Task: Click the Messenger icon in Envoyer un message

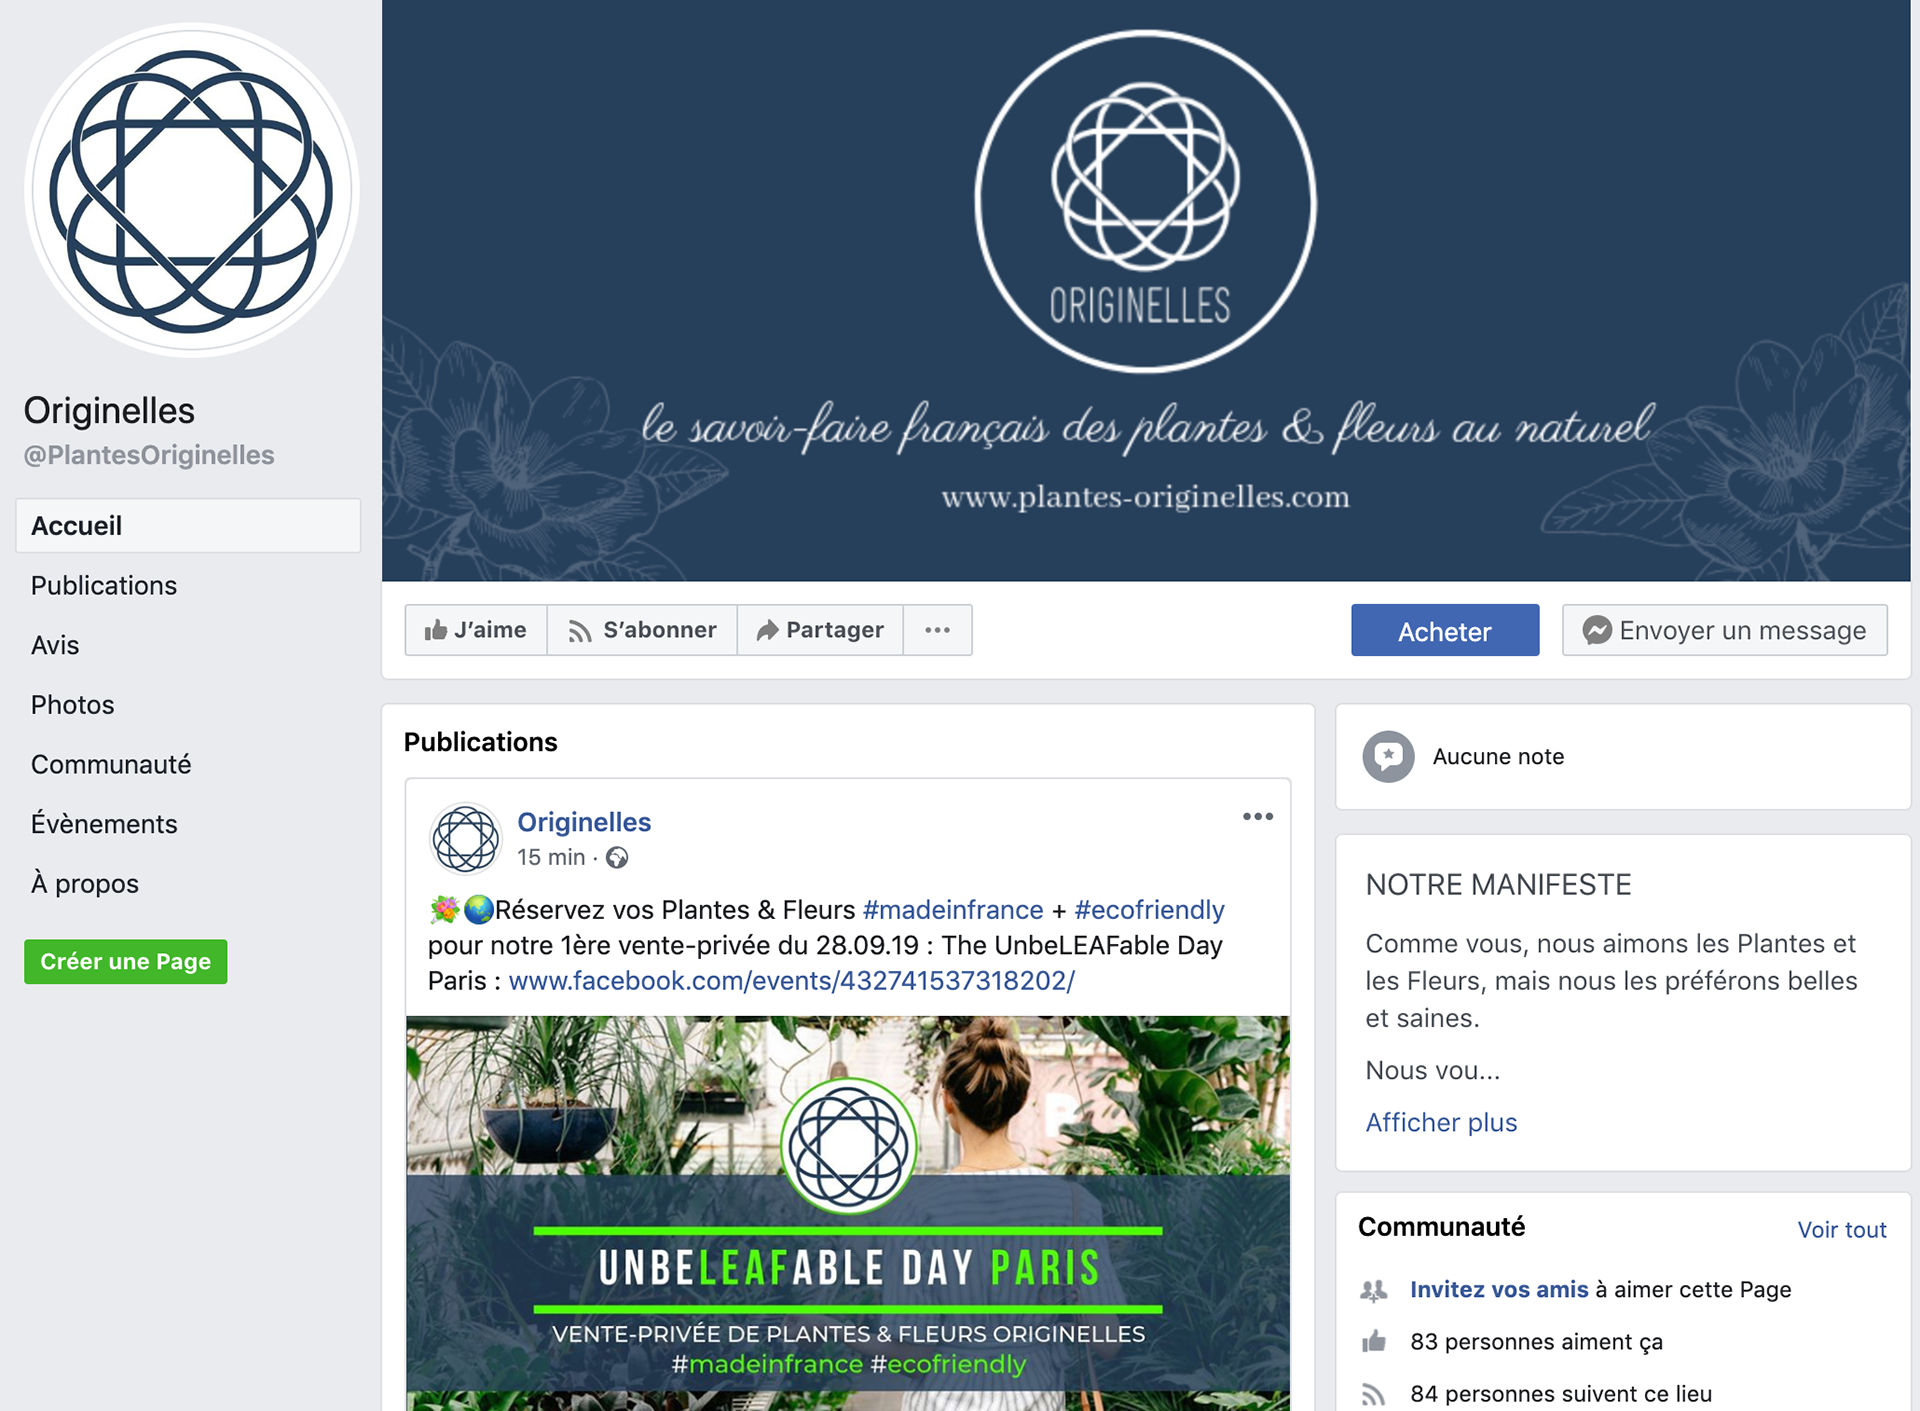Action: pyautogui.click(x=1597, y=630)
